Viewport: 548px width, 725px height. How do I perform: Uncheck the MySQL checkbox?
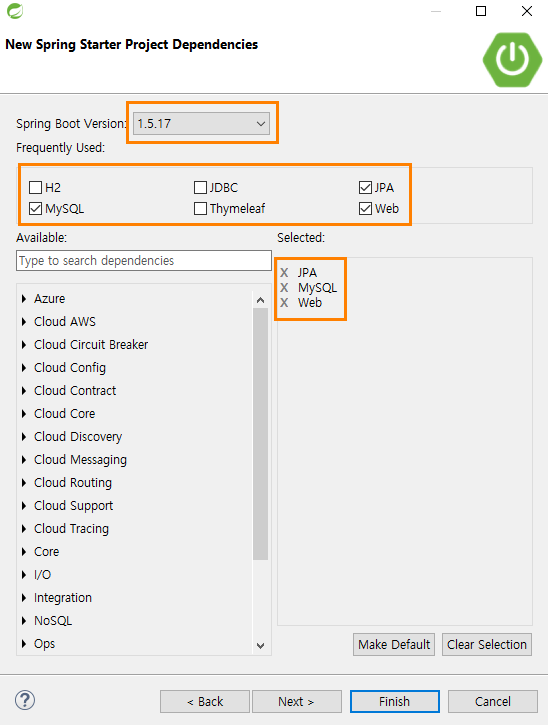click(35, 209)
